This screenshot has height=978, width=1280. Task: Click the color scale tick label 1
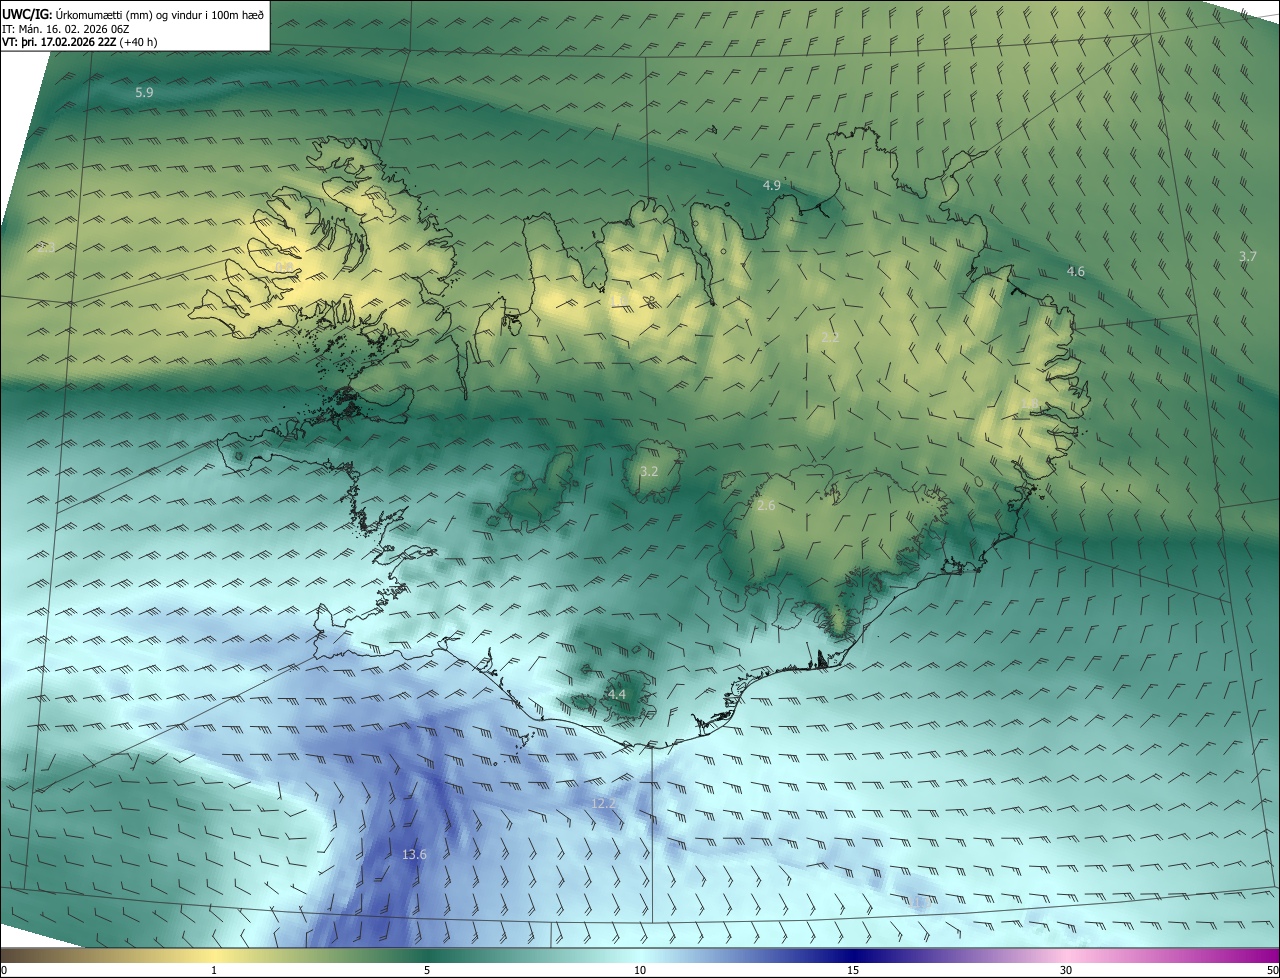click(214, 970)
